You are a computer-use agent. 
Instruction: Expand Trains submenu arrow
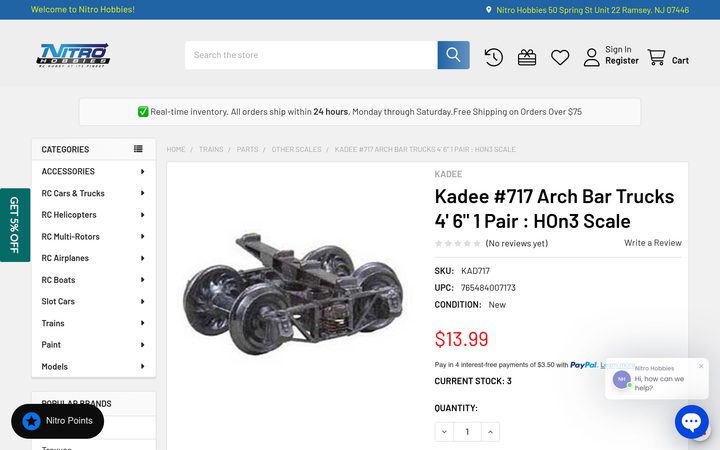[142, 323]
